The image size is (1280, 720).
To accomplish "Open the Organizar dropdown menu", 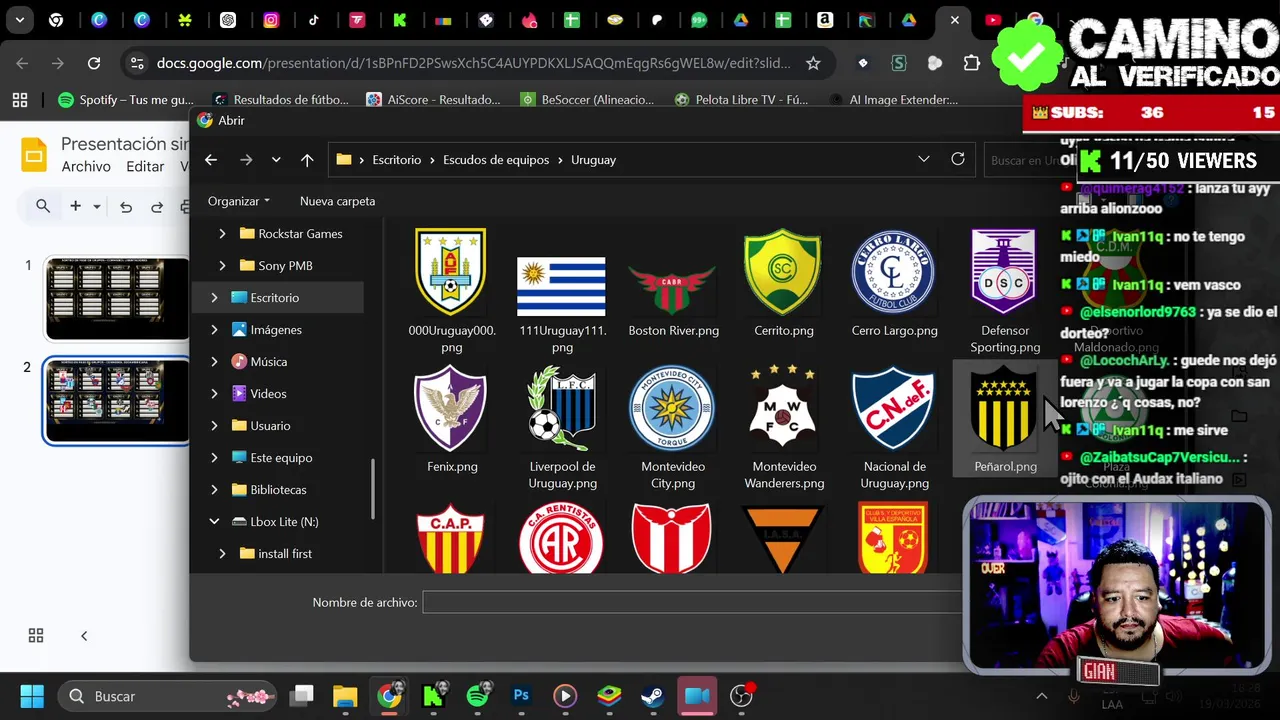I will click(238, 201).
